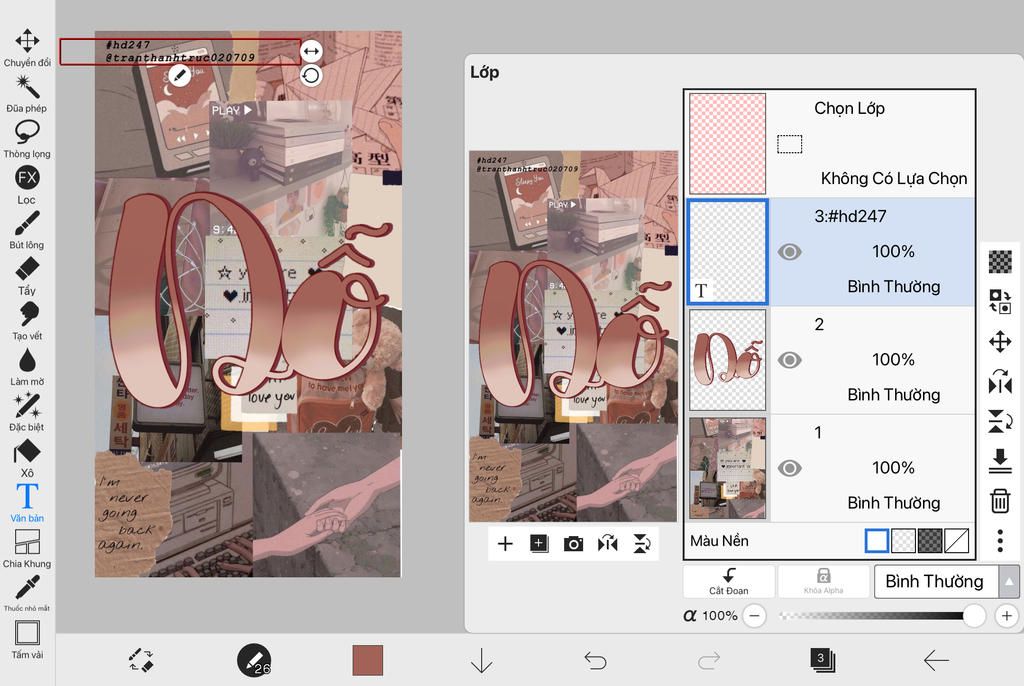Toggle the Khóa Alpha lock button
This screenshot has height=686, width=1024.
tap(824, 581)
